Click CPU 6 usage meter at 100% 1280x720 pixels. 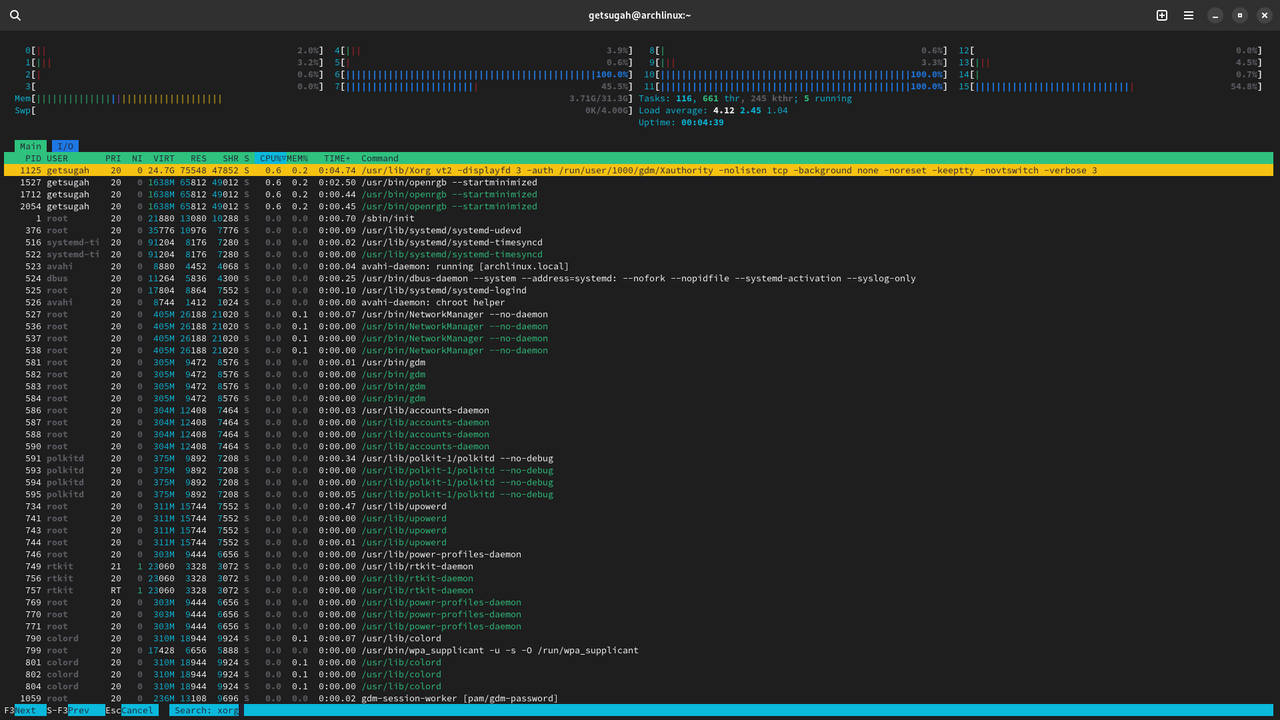click(484, 74)
